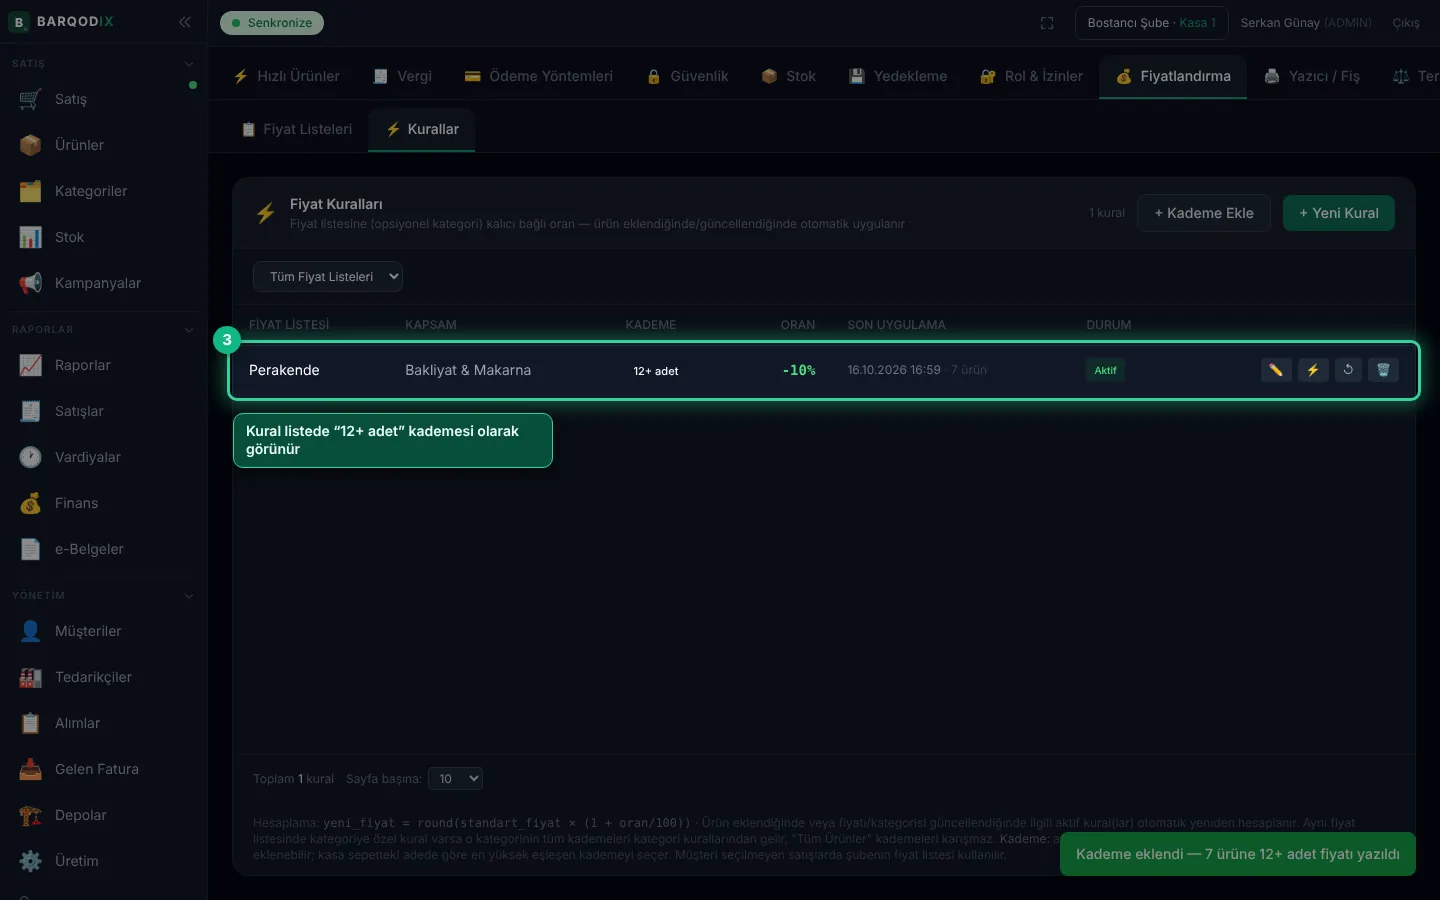The width and height of the screenshot is (1440, 900).
Task: Click the Kademe Ekle button
Action: click(x=1204, y=213)
